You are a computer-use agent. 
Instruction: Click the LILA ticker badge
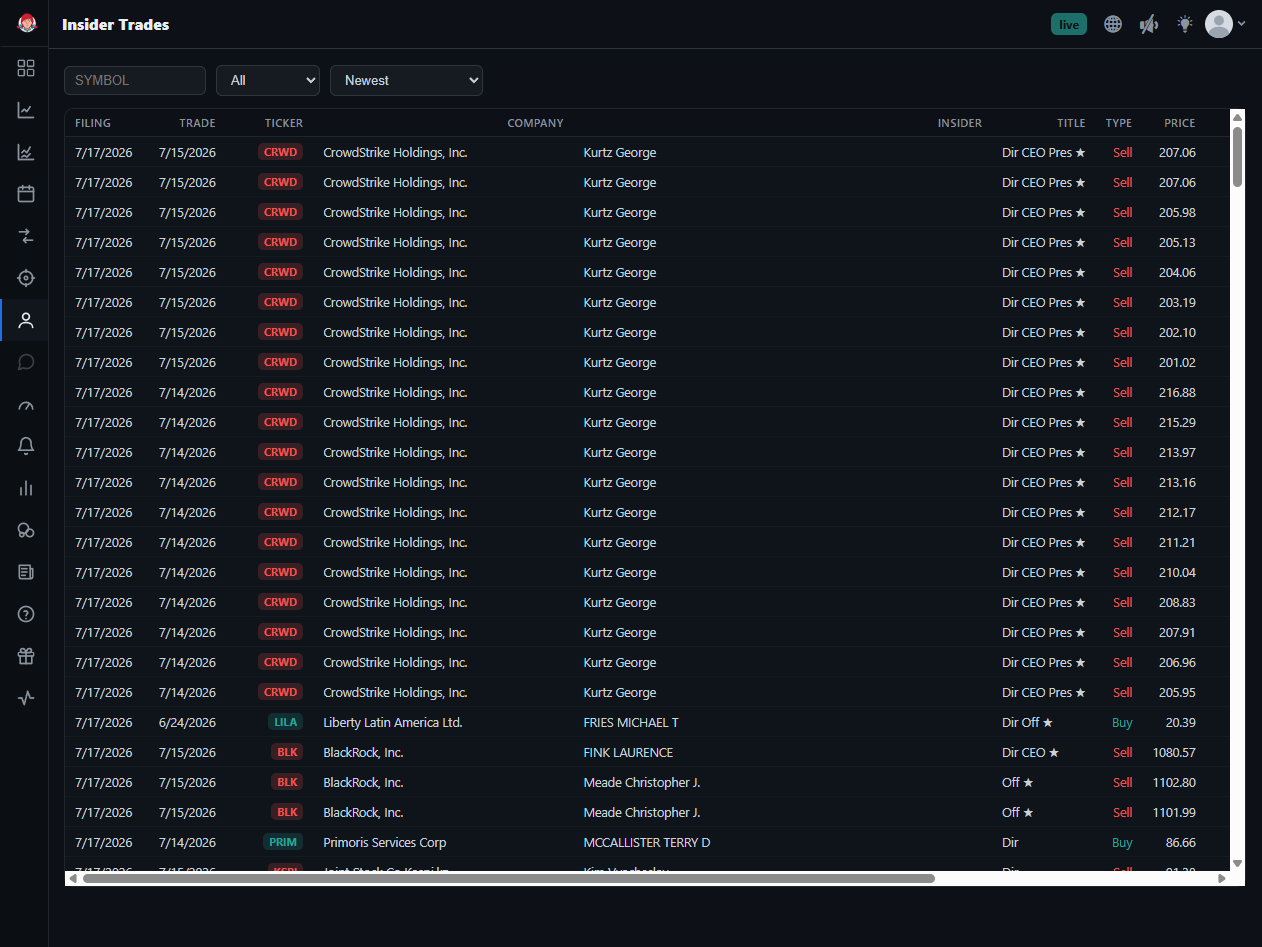285,722
